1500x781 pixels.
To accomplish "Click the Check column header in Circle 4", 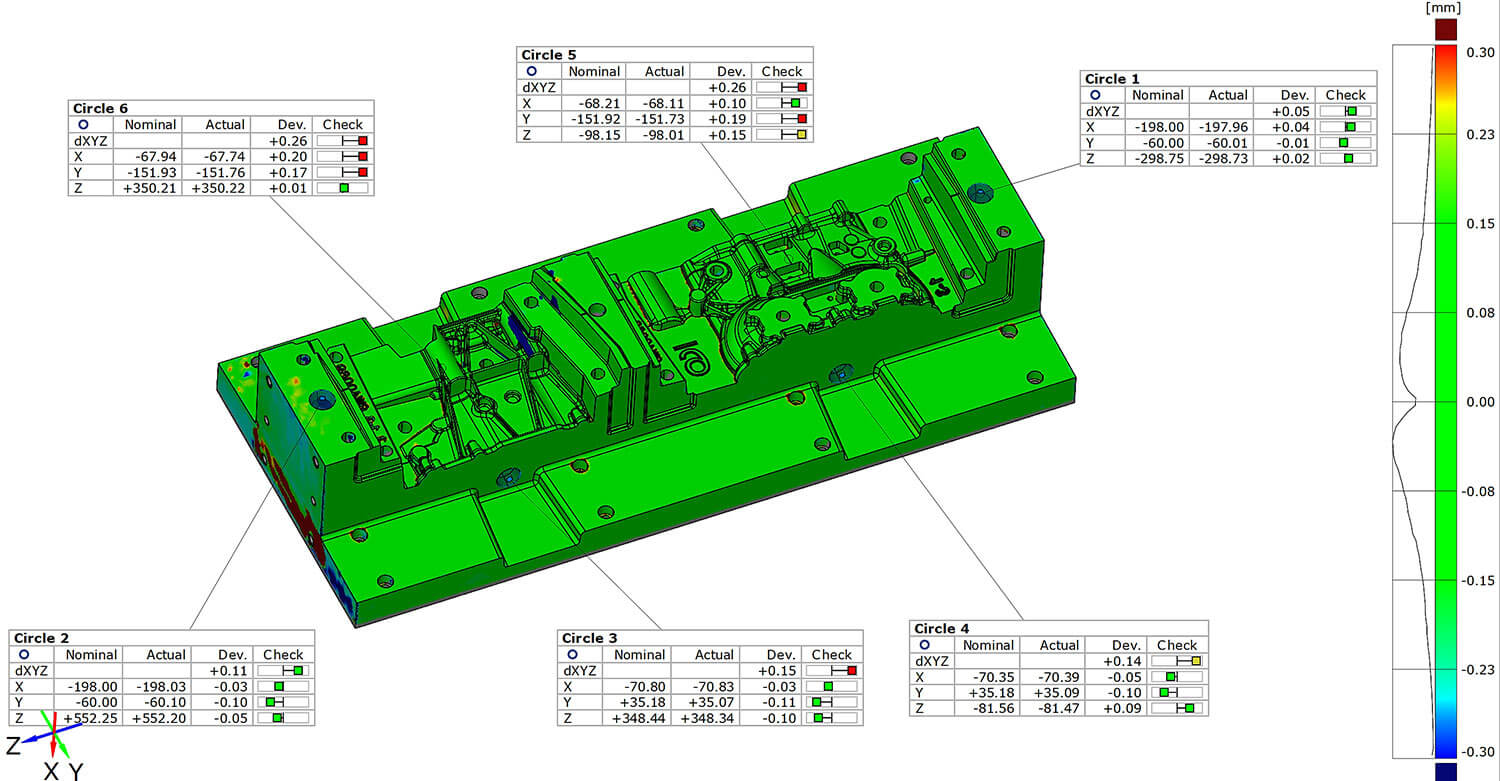I will (x=1177, y=645).
